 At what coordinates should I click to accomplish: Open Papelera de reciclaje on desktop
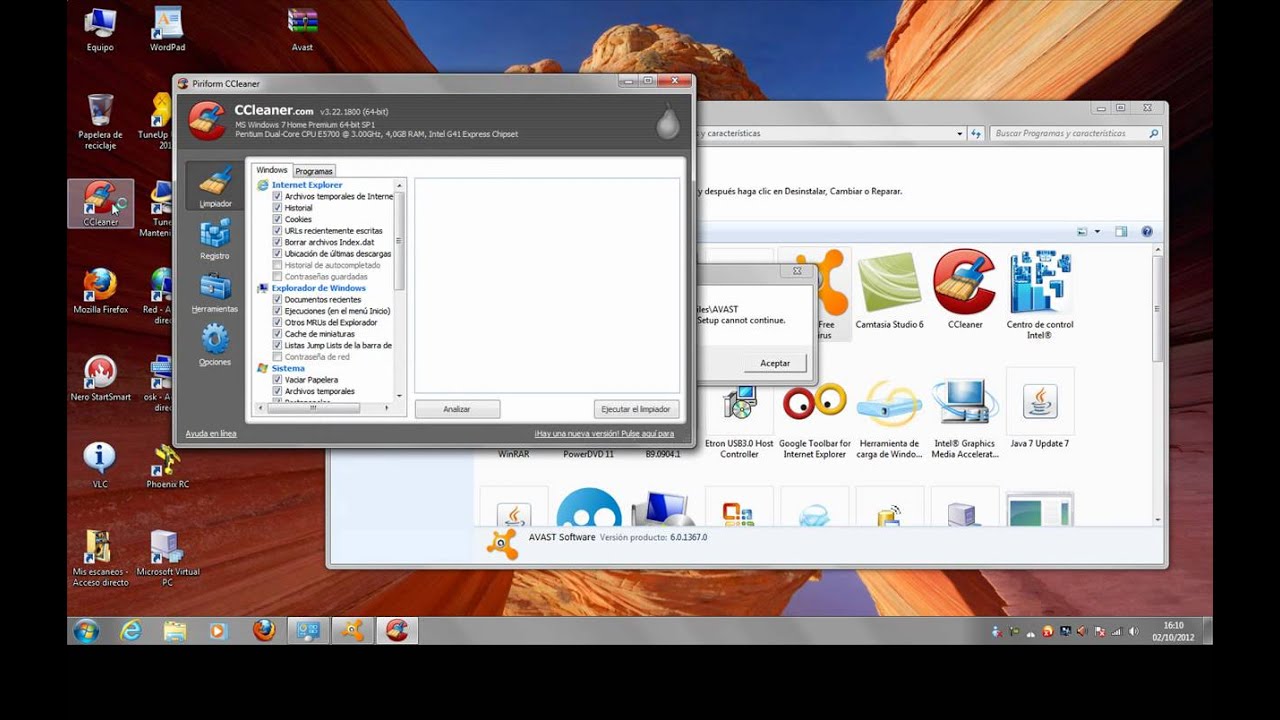point(100,121)
